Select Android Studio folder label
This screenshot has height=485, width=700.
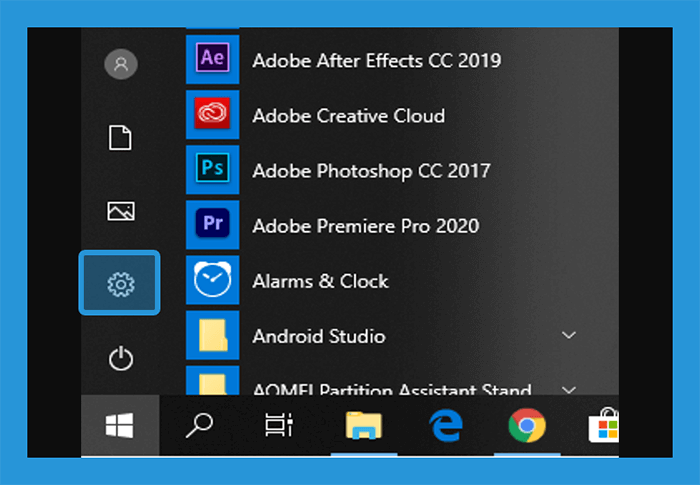pyautogui.click(x=319, y=336)
